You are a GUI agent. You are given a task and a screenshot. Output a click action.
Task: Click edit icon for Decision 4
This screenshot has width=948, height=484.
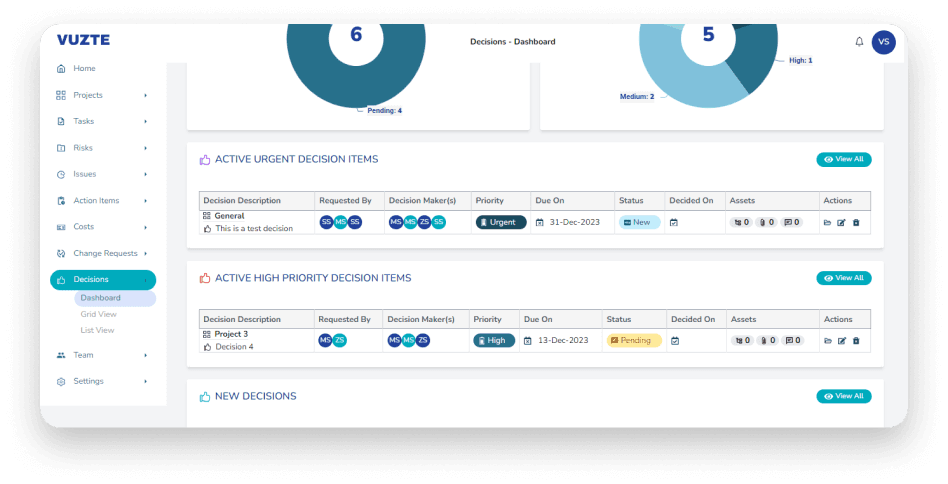pyautogui.click(x=842, y=341)
